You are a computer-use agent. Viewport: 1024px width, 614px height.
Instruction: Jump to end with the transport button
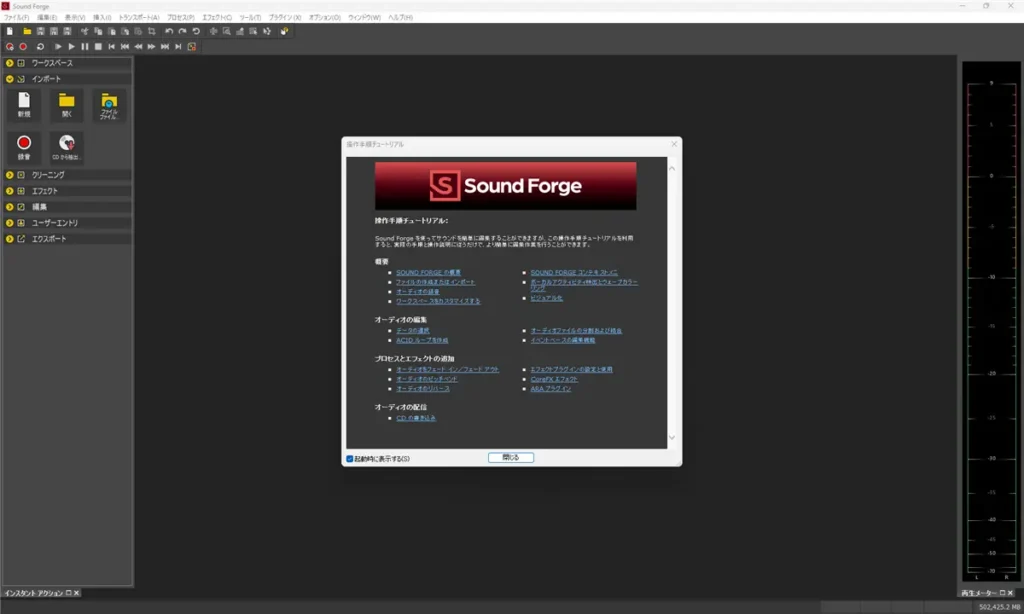click(x=178, y=46)
